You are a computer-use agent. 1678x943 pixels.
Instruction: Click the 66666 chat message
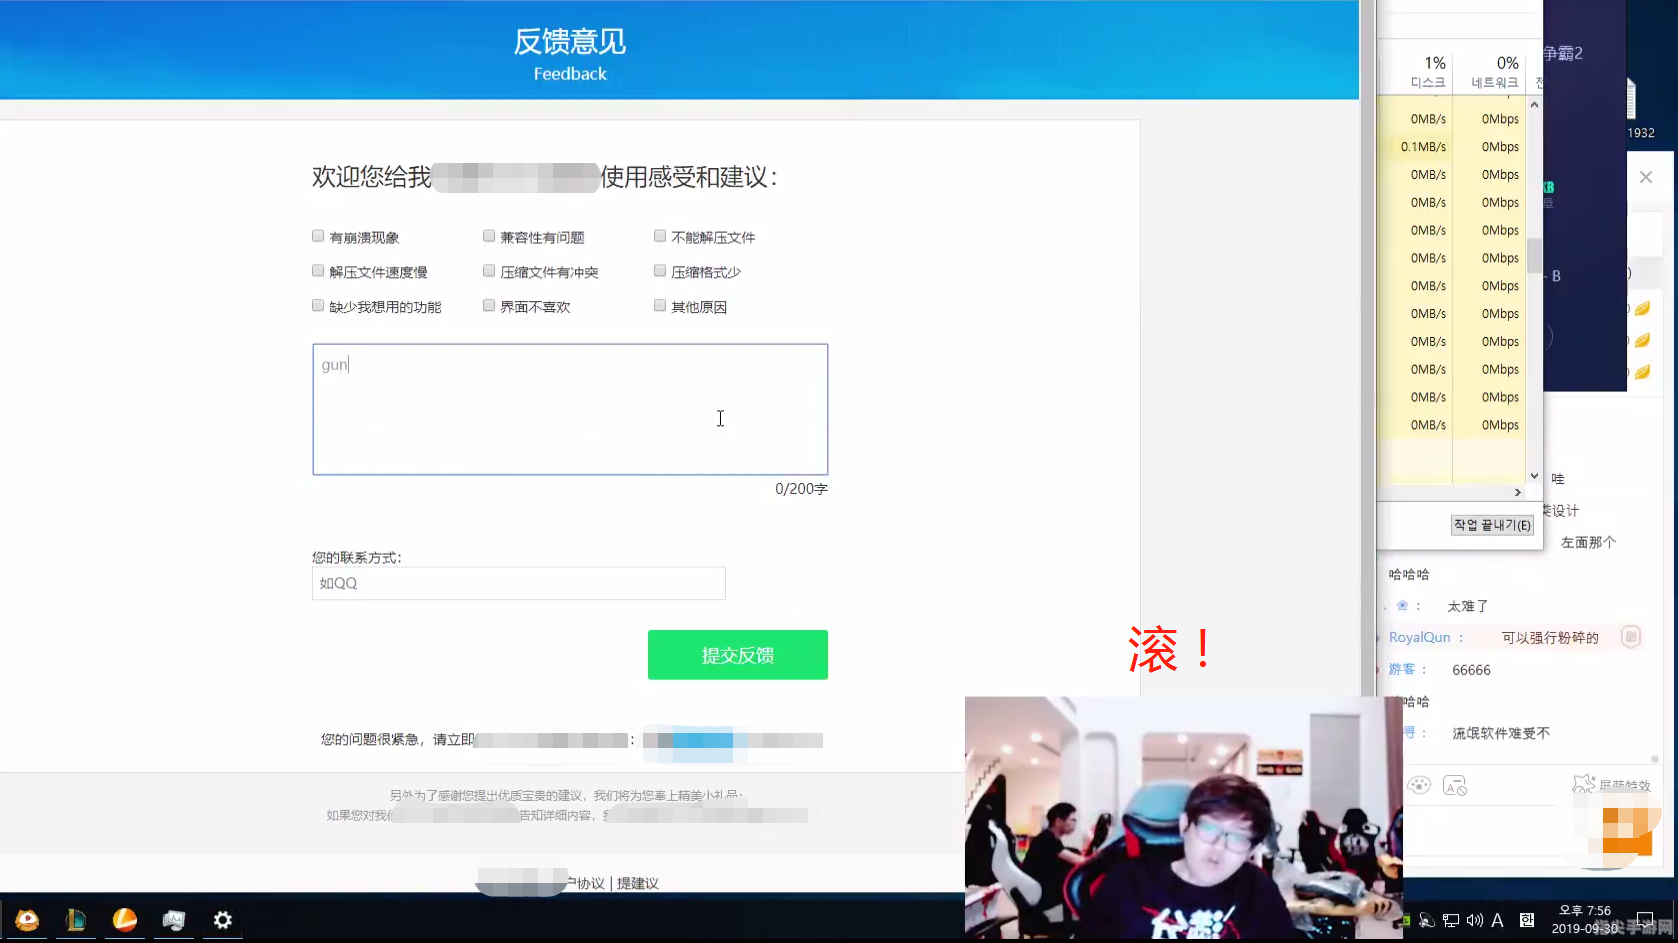tap(1471, 670)
